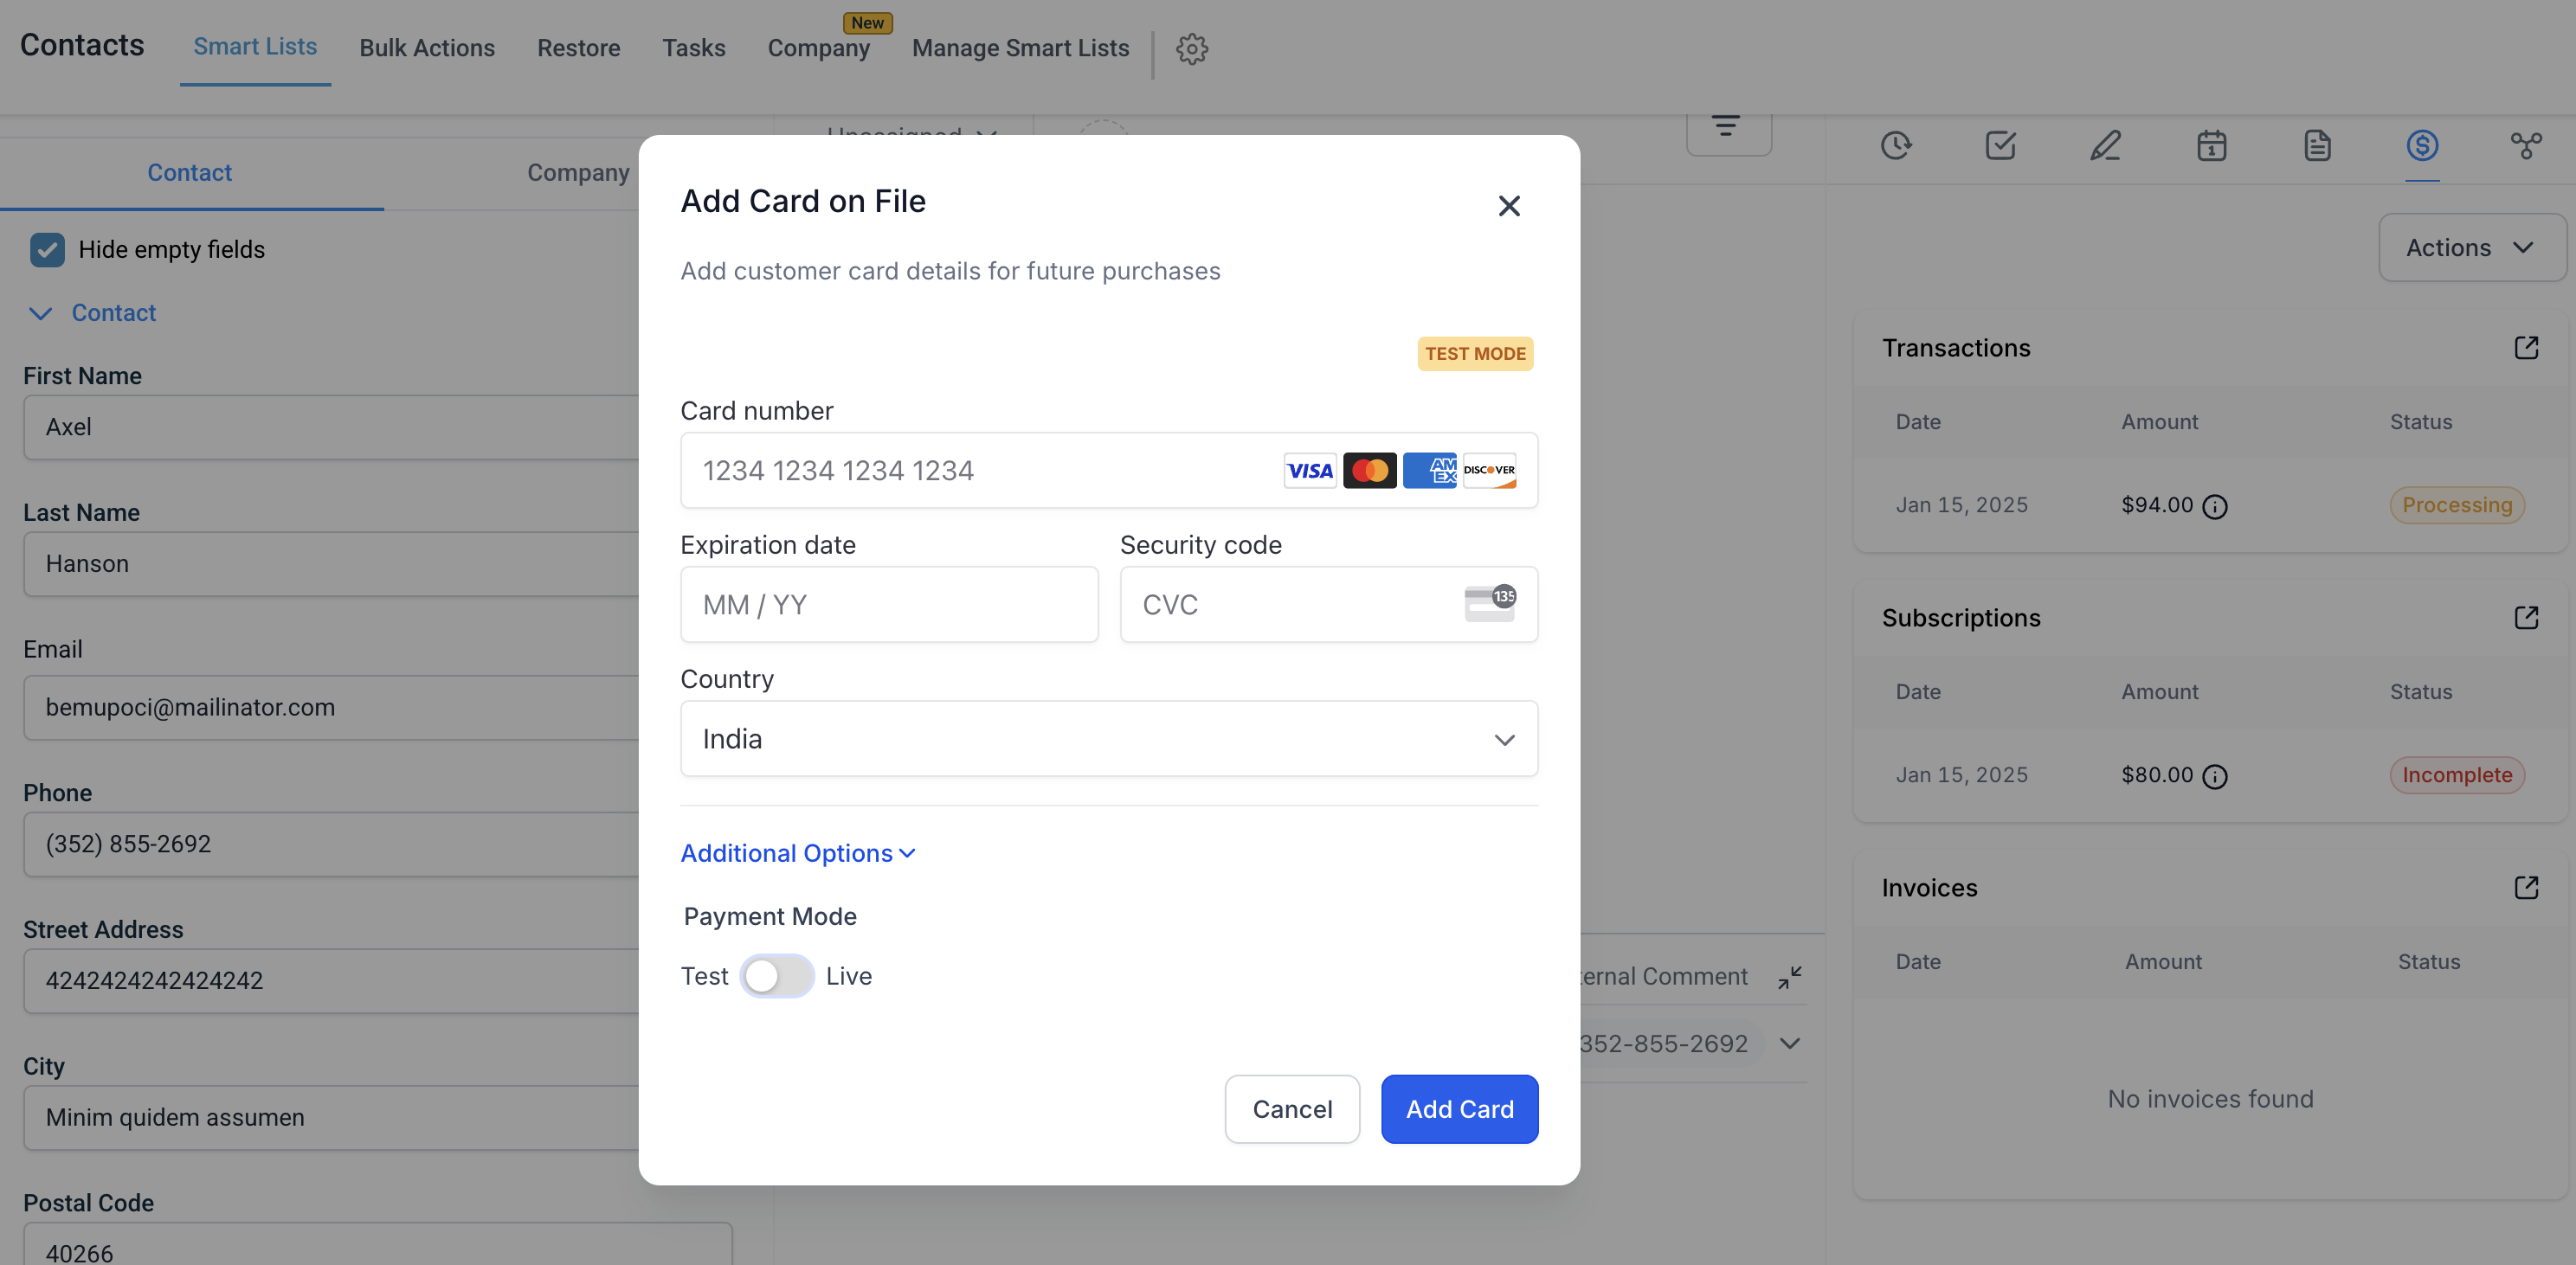Viewport: 2576px width, 1265px height.
Task: Open the payments dollar icon
Action: pyautogui.click(x=2422, y=146)
